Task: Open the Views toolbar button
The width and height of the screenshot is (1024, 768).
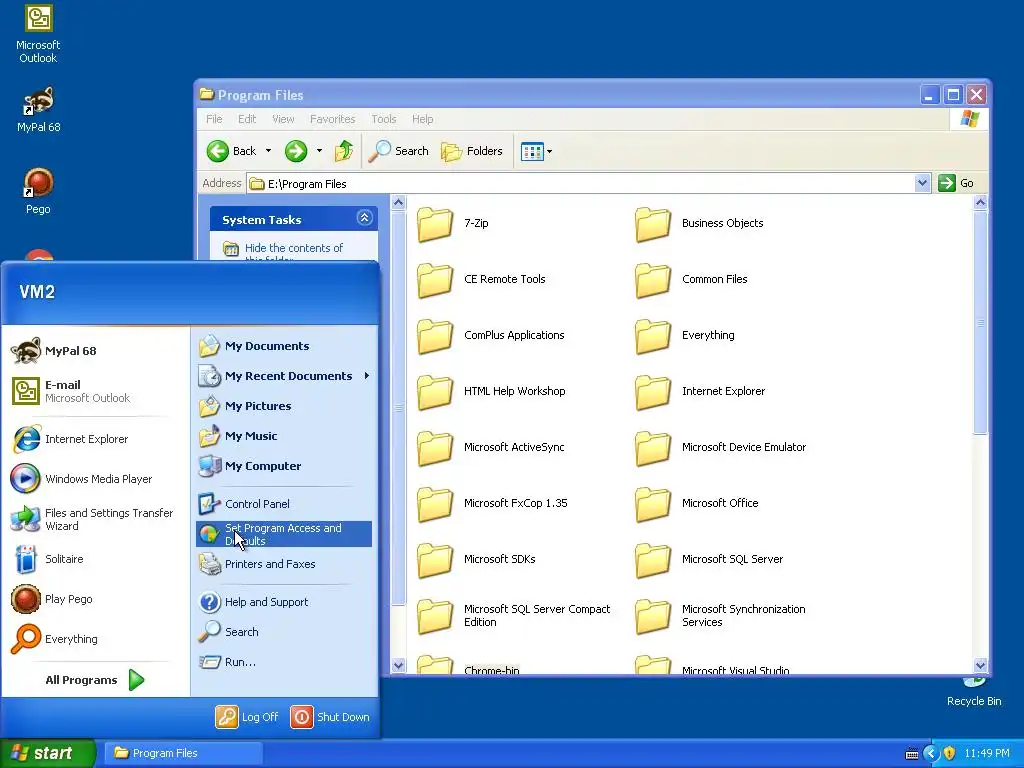Action: (x=532, y=152)
